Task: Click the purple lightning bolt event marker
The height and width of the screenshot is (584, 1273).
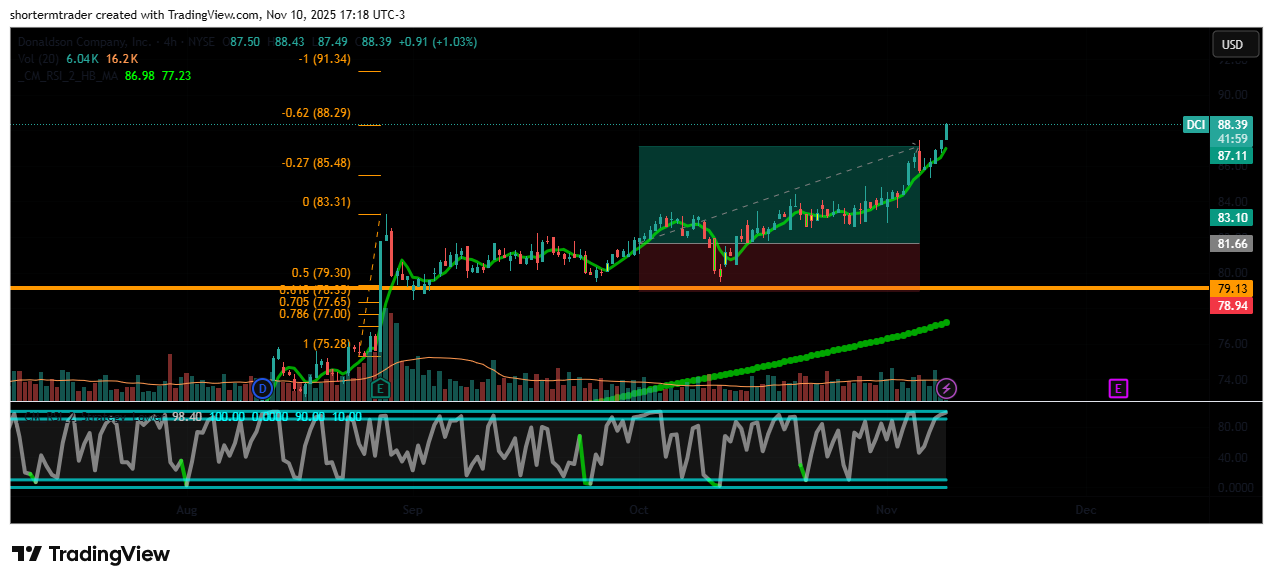Action: (947, 388)
